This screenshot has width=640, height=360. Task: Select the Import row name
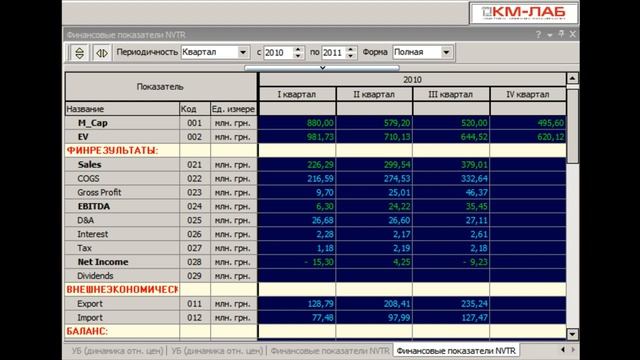[90, 318]
